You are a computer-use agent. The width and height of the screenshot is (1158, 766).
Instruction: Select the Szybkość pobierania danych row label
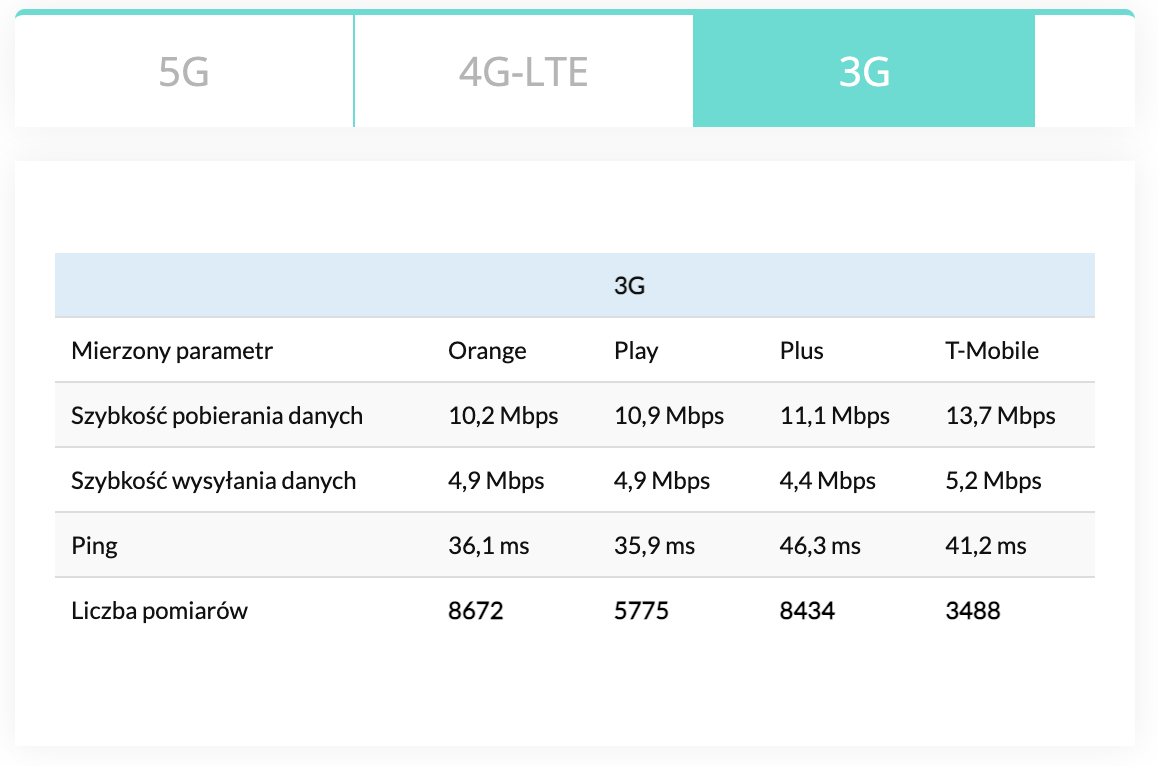(x=217, y=415)
